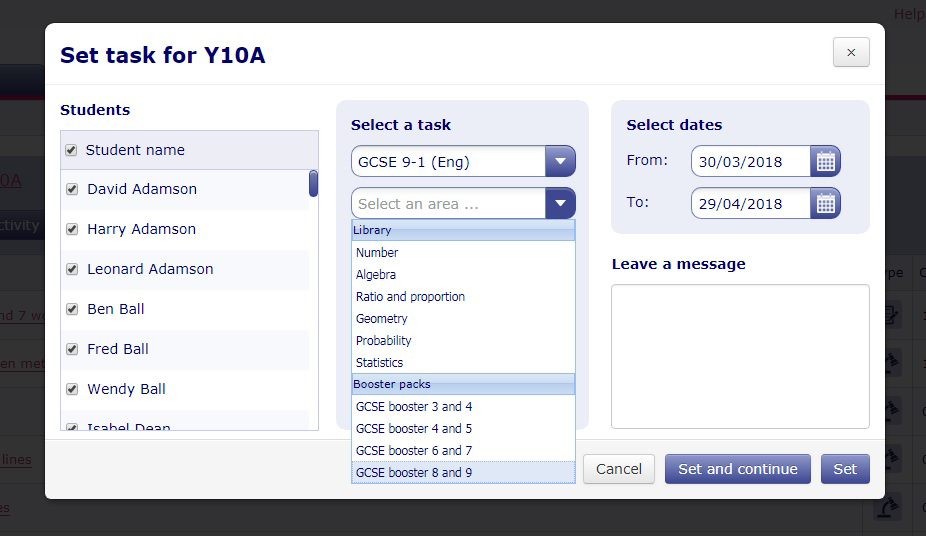Click the From date text field
This screenshot has width=926, height=536.
point(751,161)
